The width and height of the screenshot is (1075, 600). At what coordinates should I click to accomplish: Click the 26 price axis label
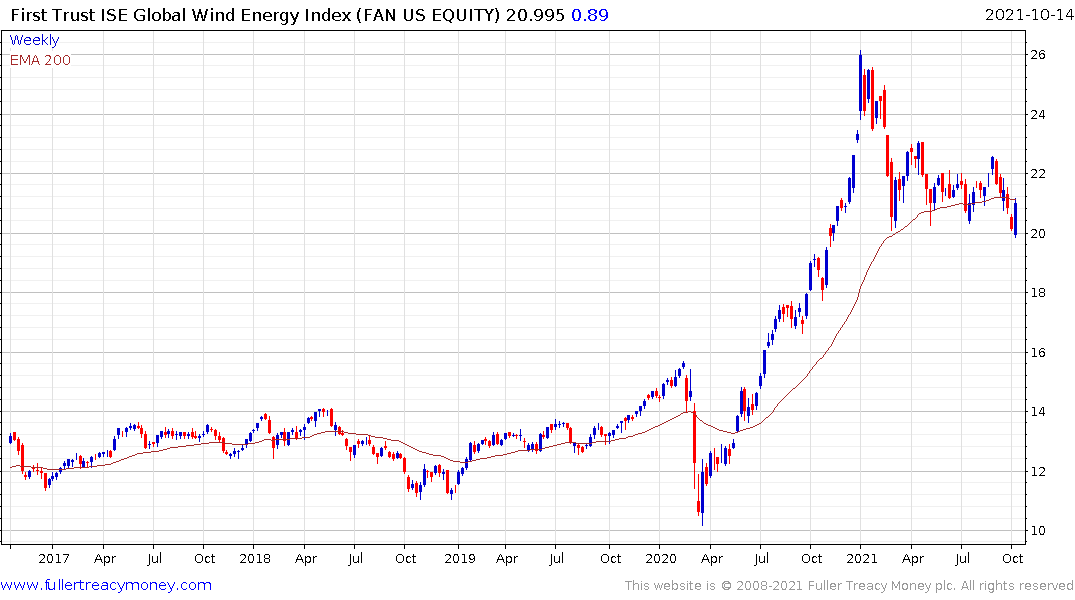pos(1038,55)
